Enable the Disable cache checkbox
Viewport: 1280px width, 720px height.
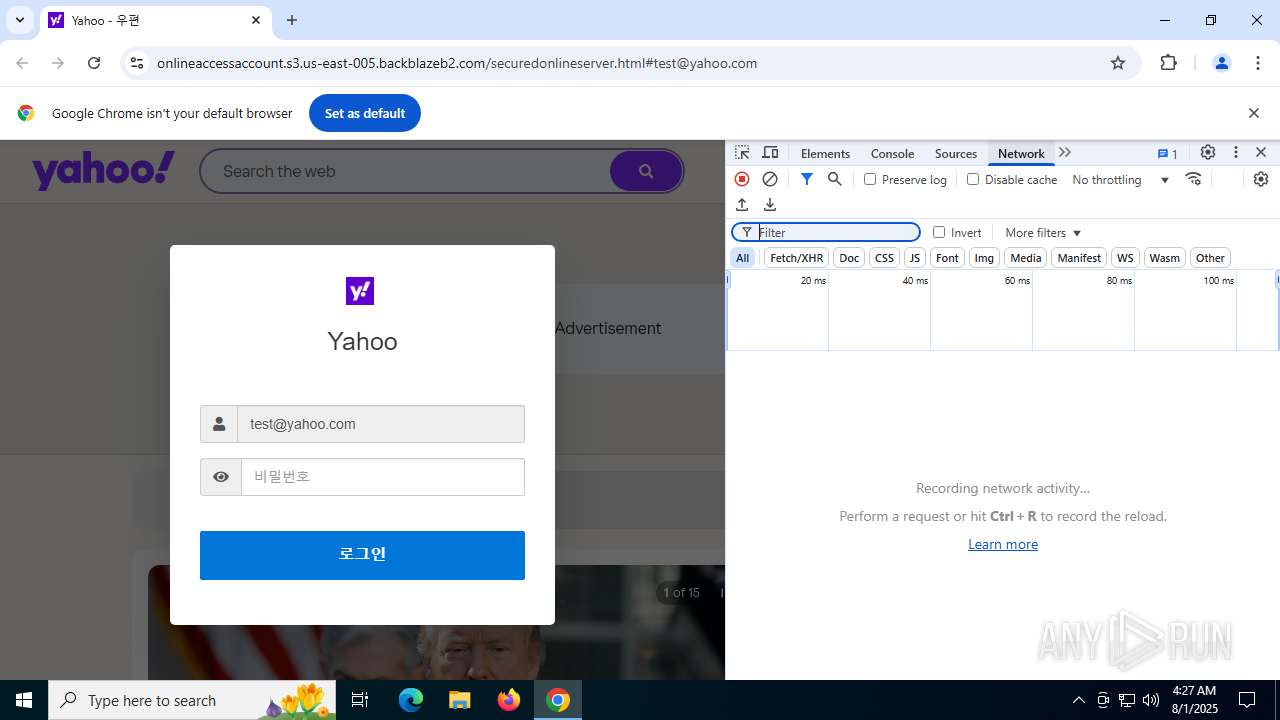click(973, 179)
